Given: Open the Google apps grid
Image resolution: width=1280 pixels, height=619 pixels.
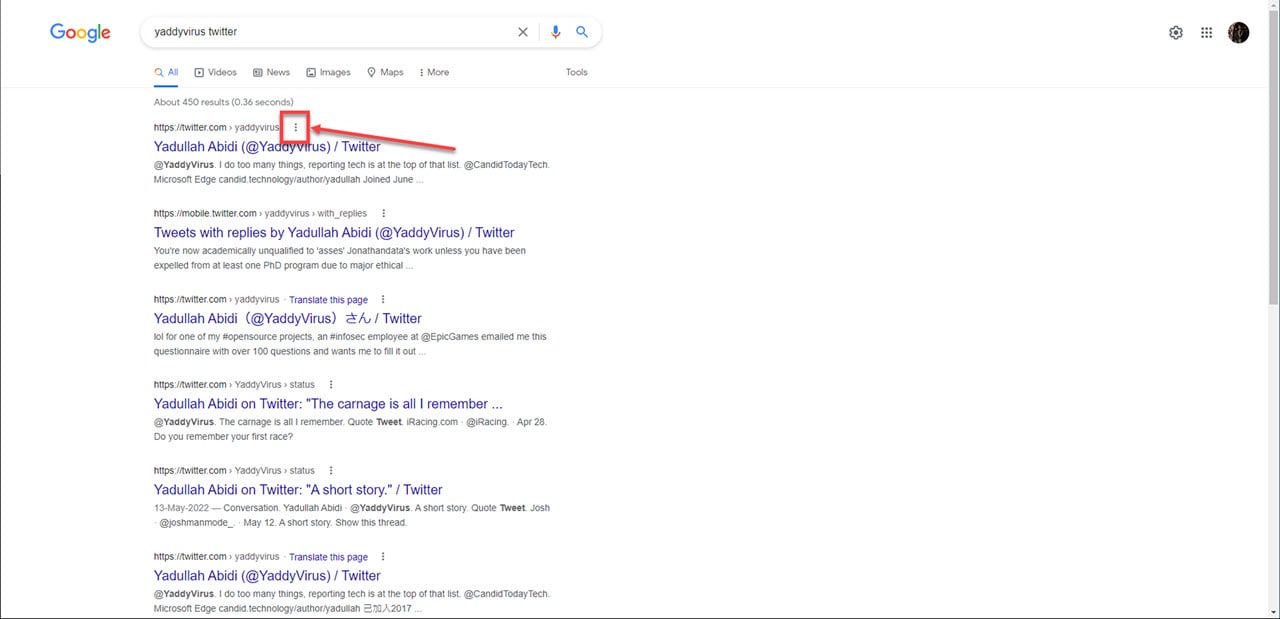Looking at the screenshot, I should click(1207, 33).
